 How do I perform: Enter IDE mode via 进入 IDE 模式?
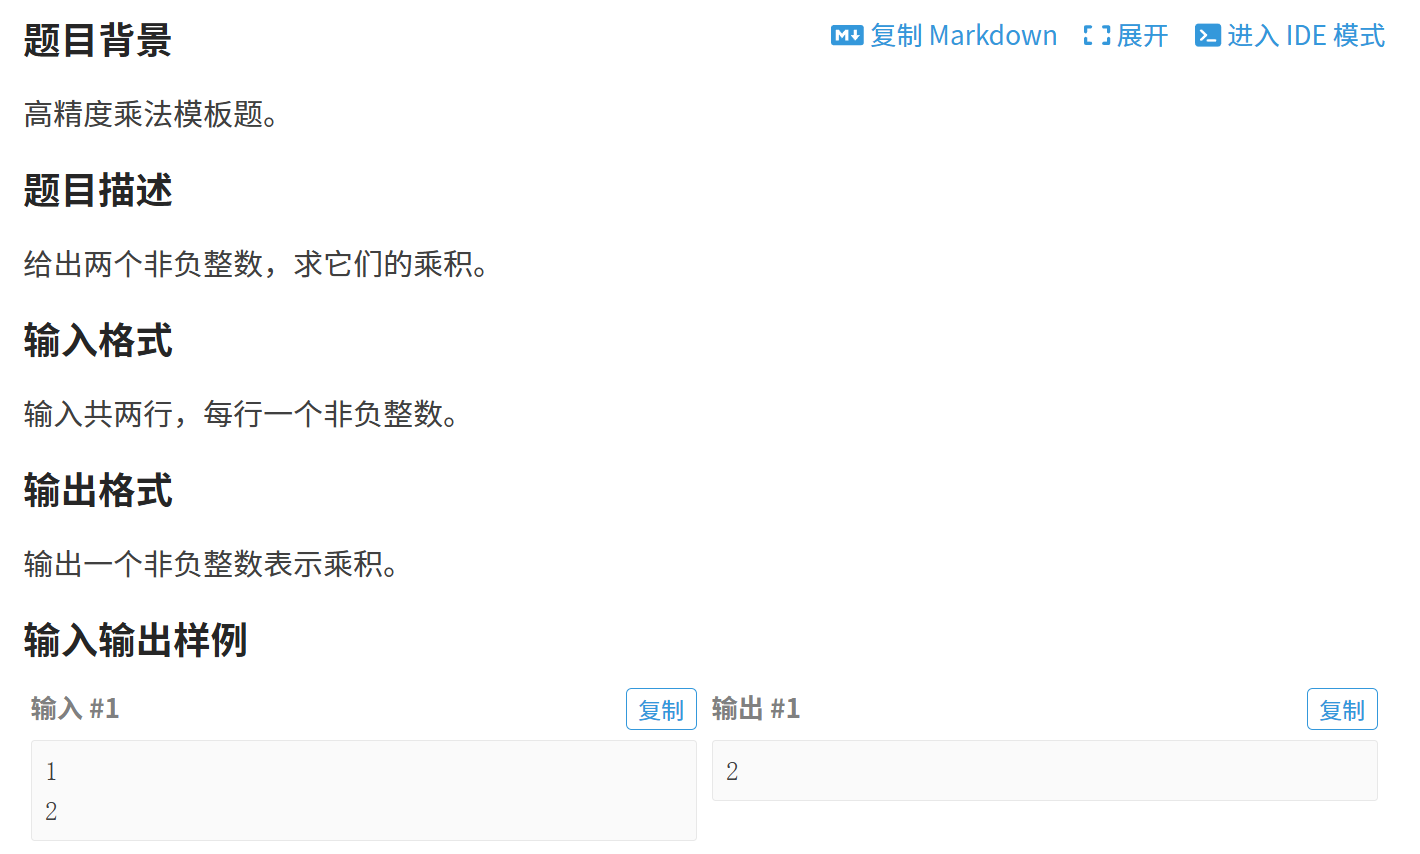pyautogui.click(x=1306, y=36)
